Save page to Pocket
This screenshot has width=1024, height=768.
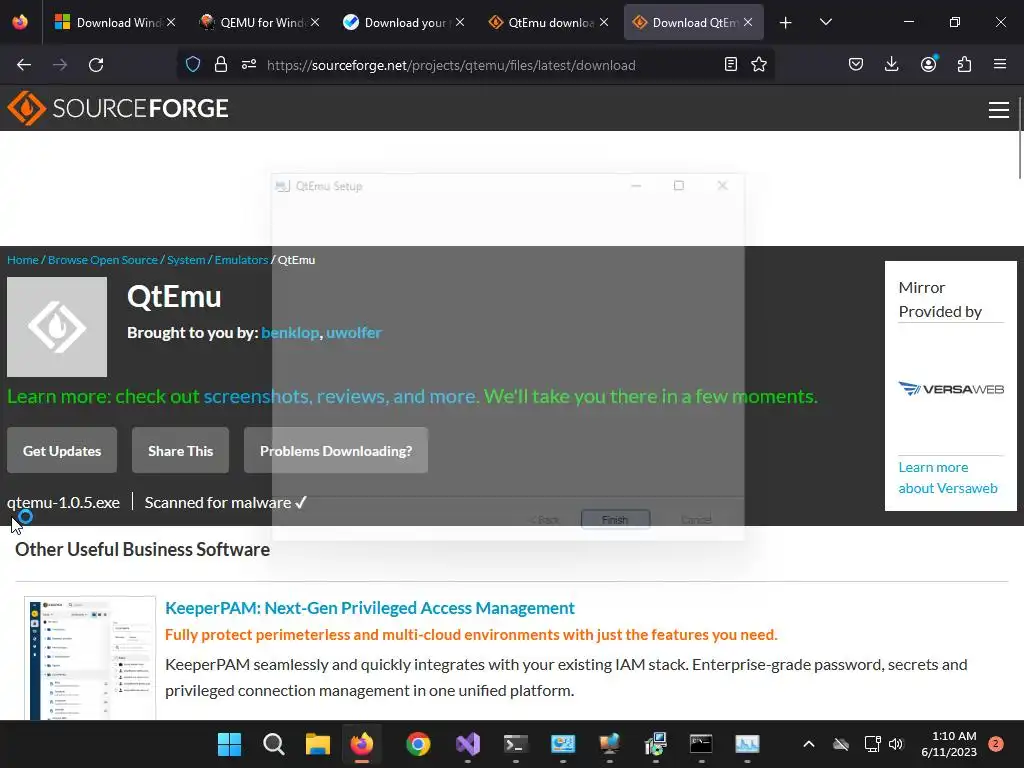856,65
